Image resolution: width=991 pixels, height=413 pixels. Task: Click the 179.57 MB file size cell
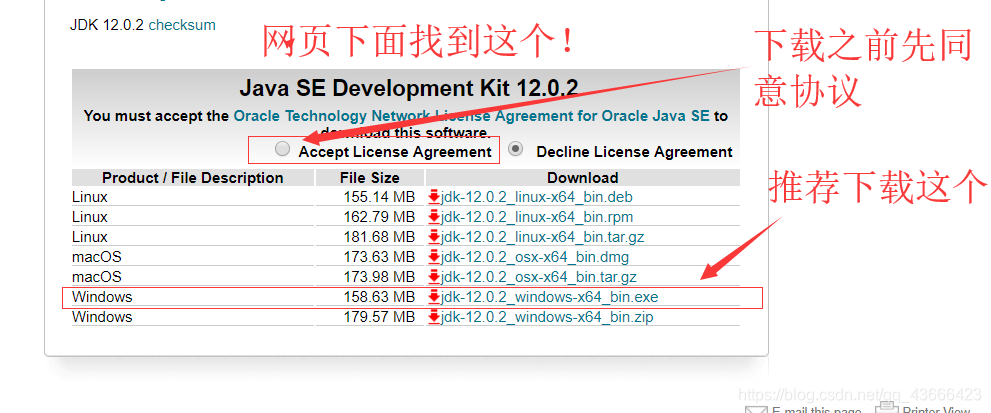click(370, 317)
